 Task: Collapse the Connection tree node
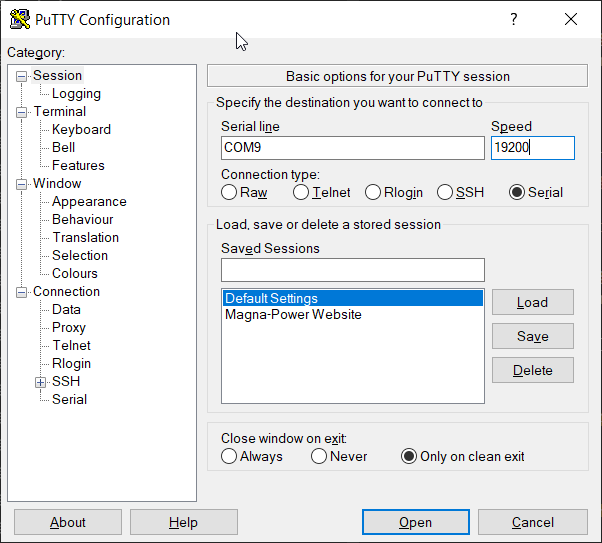pyautogui.click(x=22, y=292)
